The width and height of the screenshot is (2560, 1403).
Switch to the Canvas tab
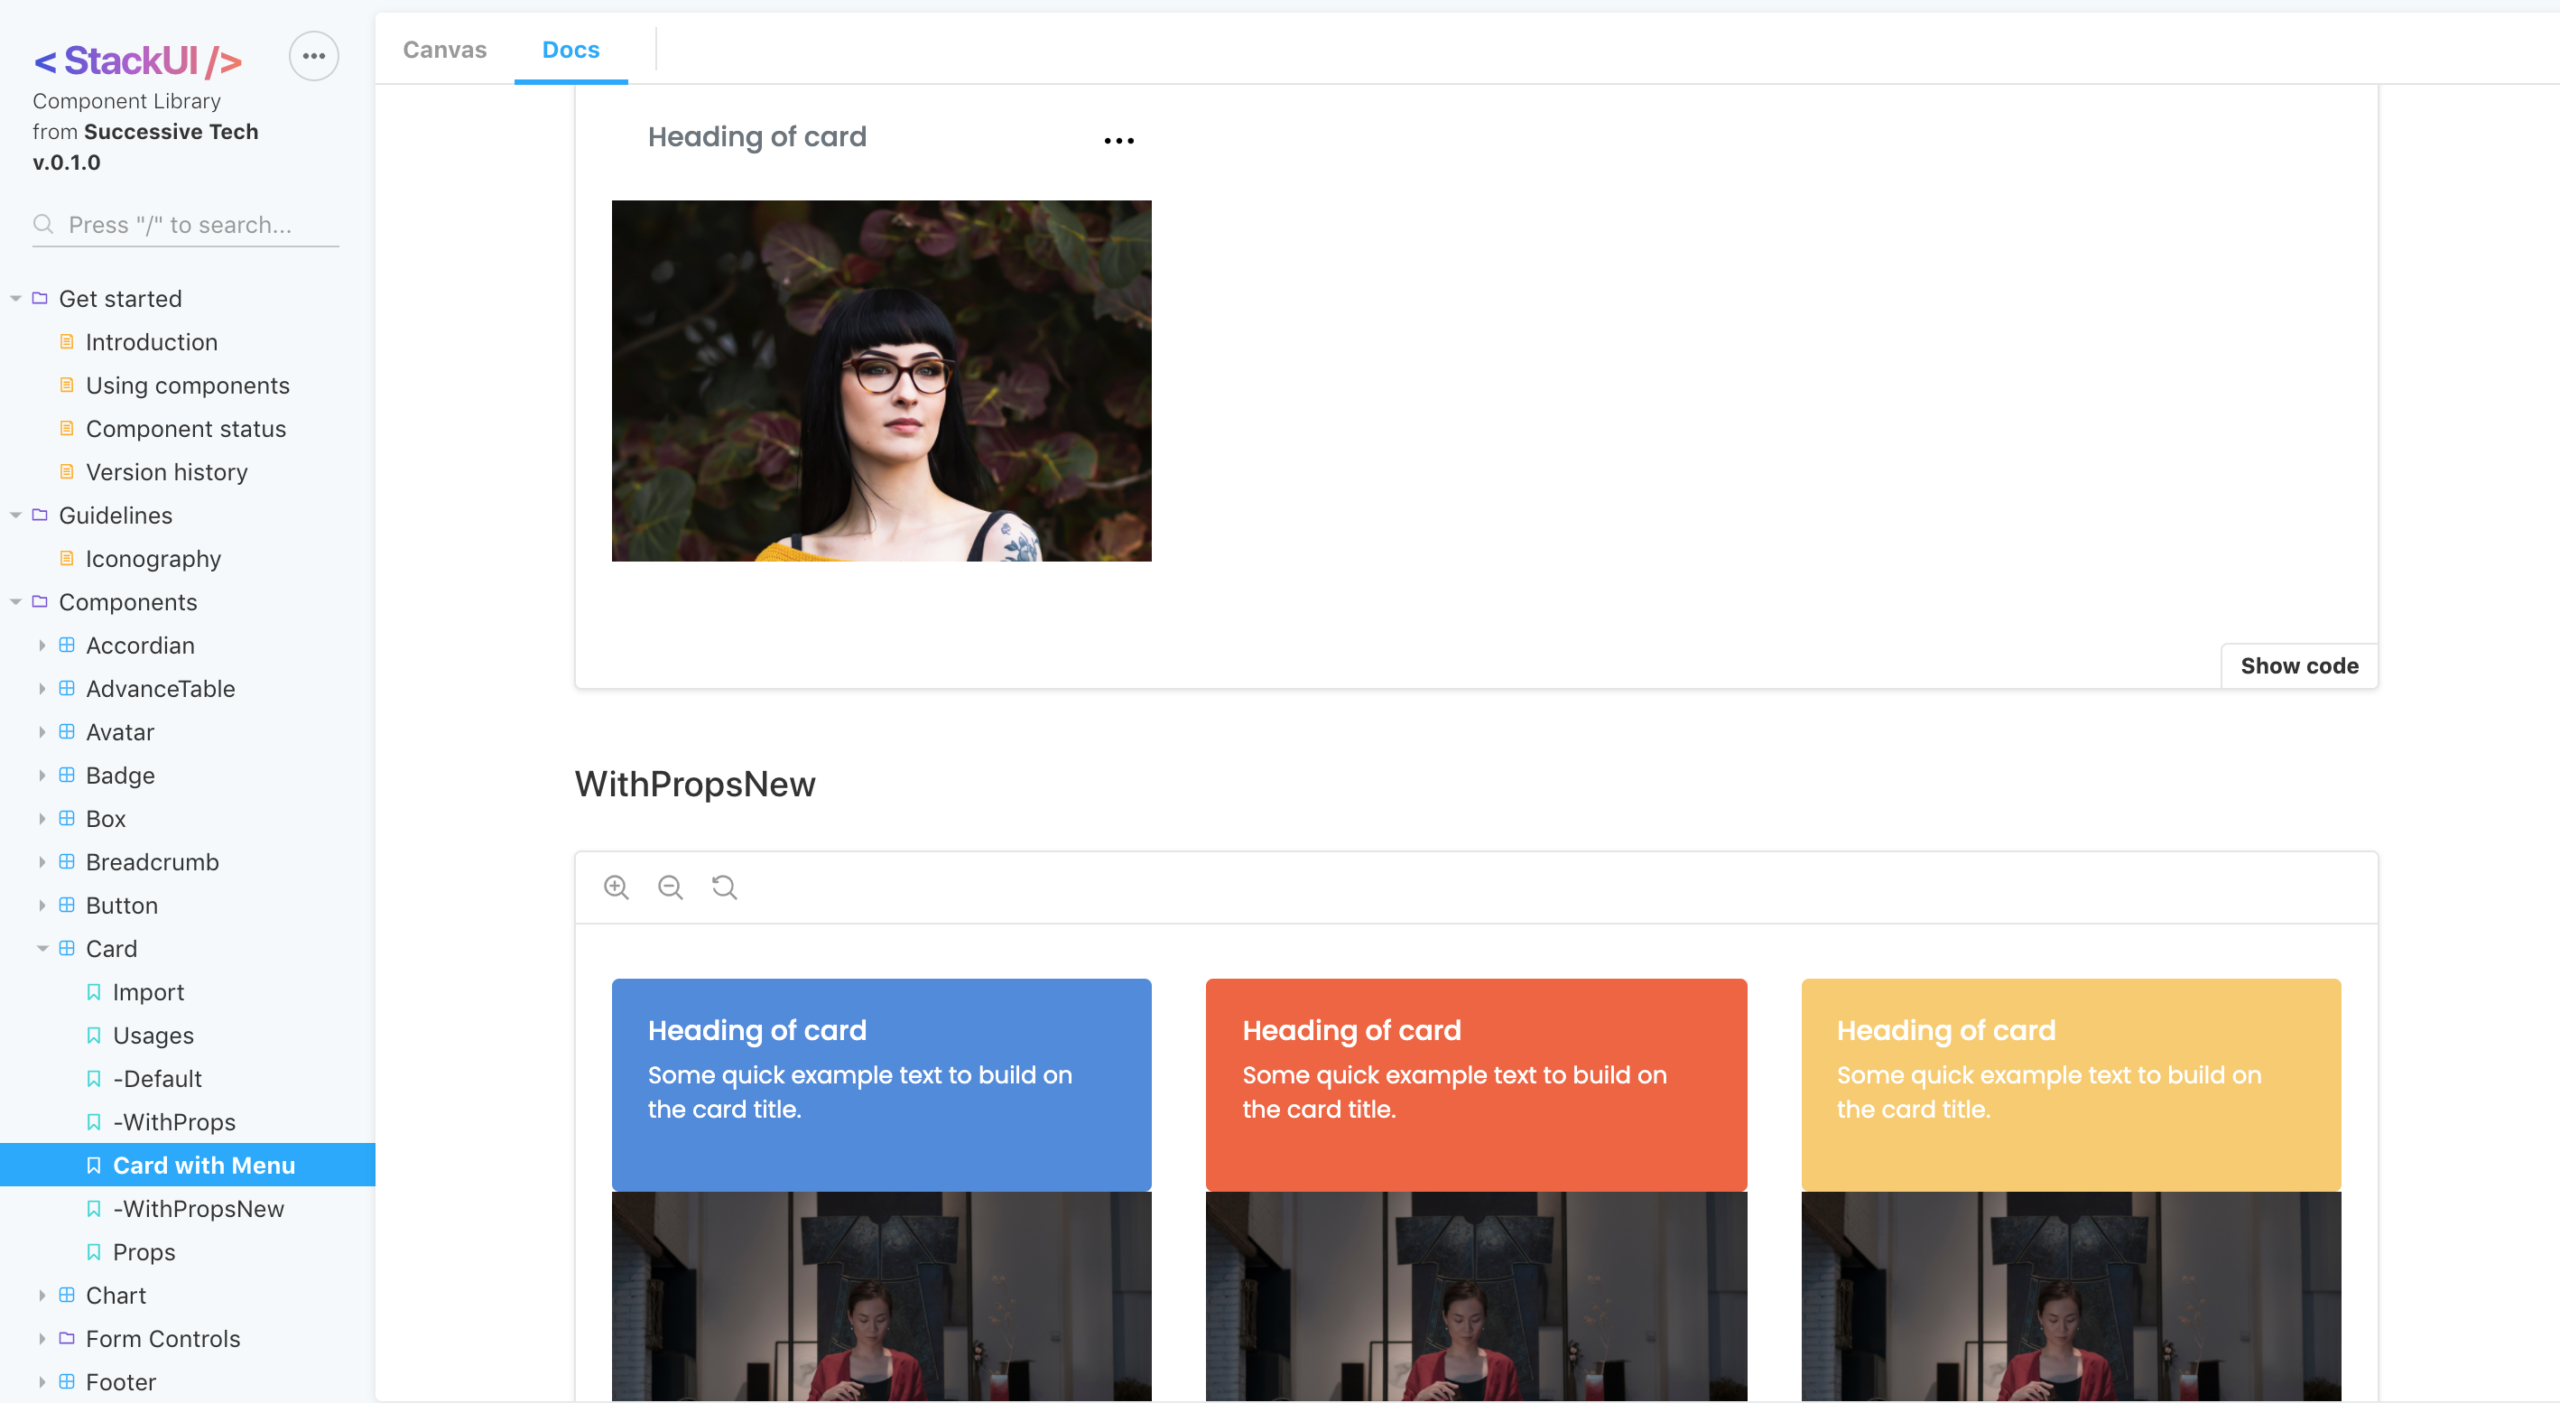click(444, 49)
